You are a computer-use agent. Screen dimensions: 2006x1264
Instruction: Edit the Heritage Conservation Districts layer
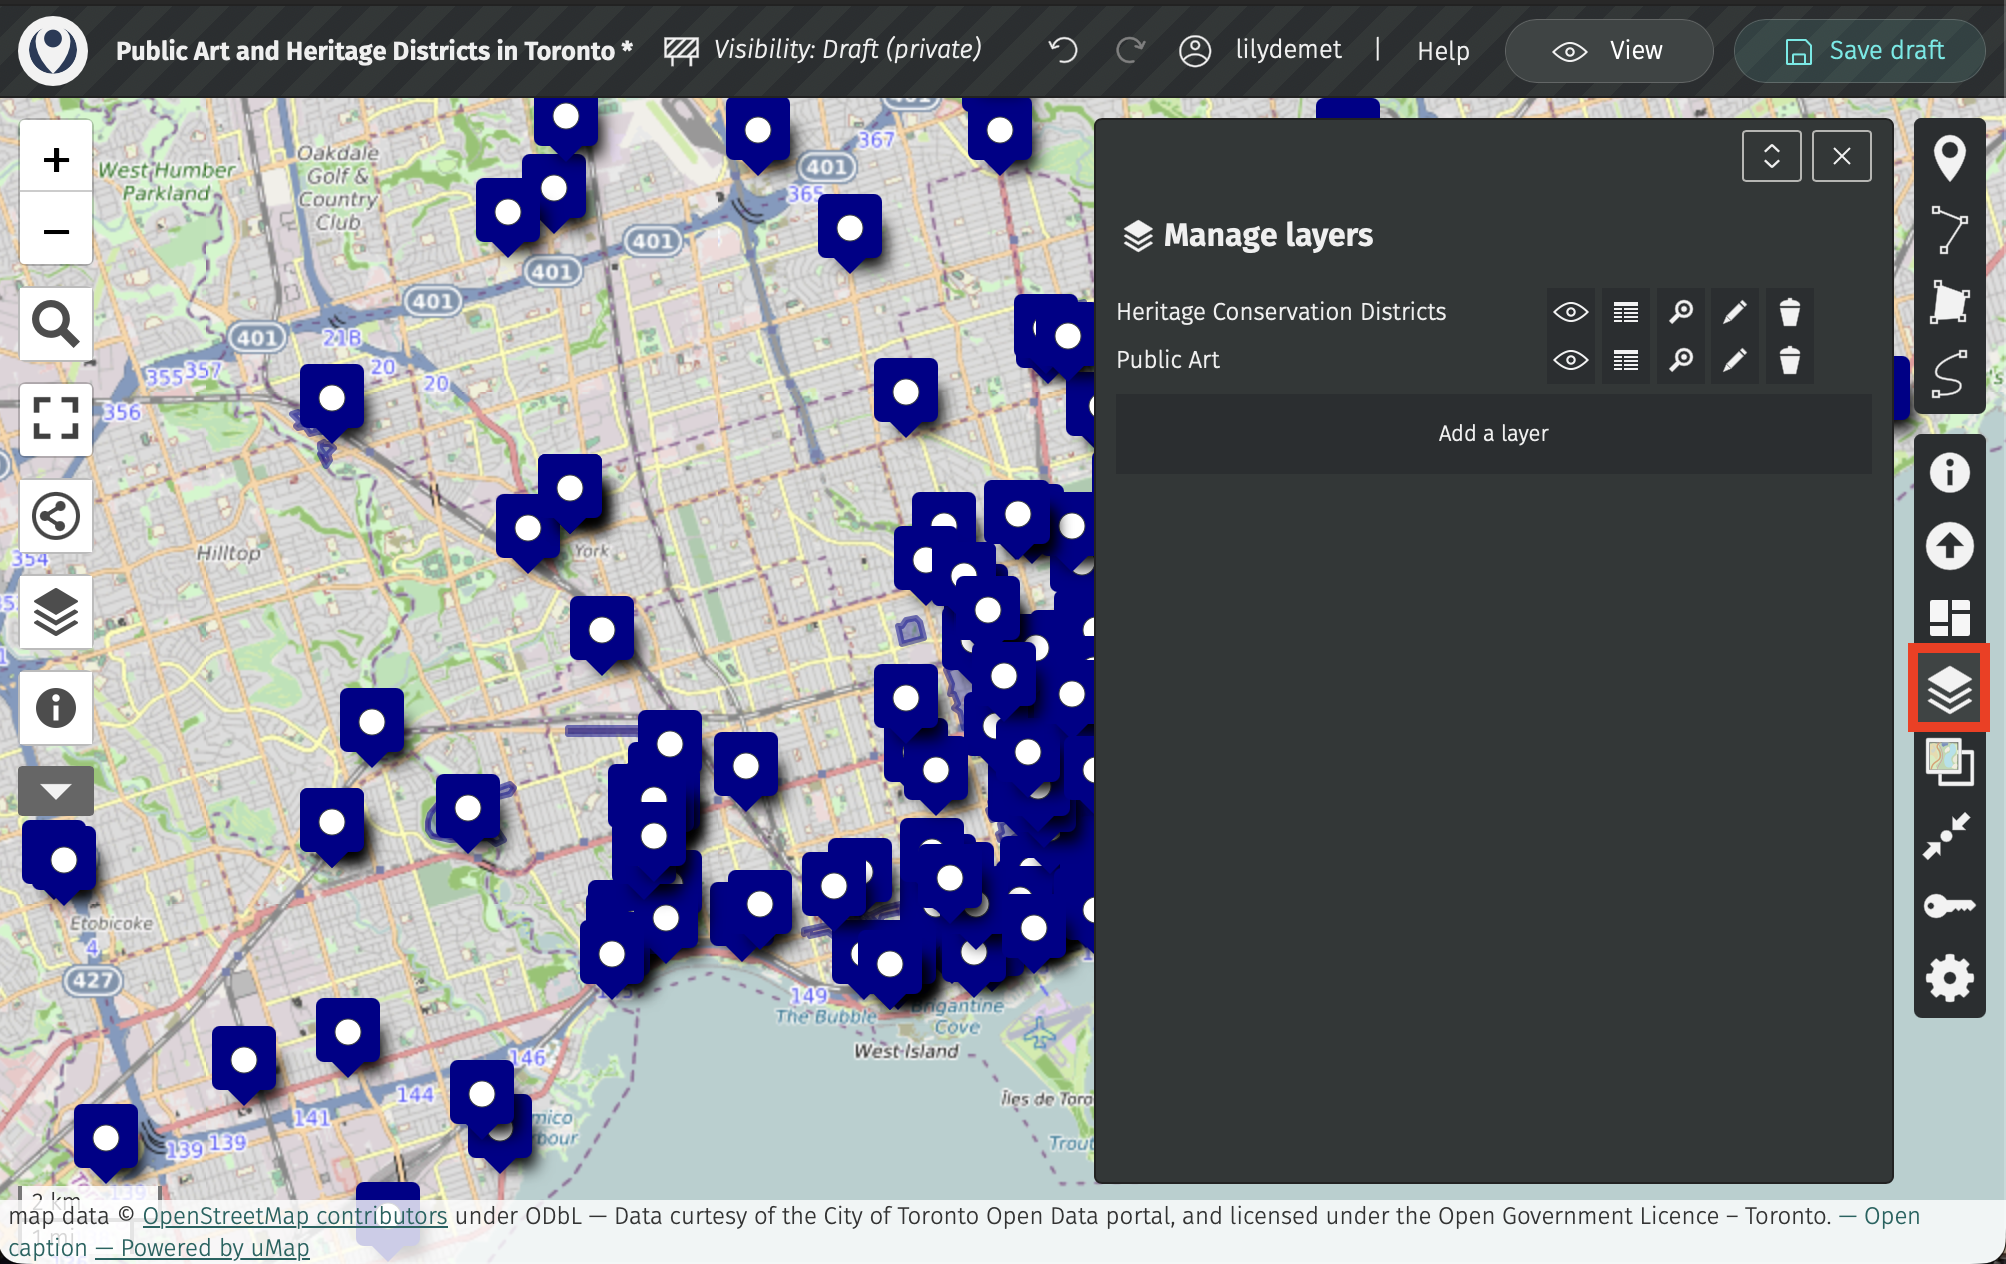(x=1735, y=312)
